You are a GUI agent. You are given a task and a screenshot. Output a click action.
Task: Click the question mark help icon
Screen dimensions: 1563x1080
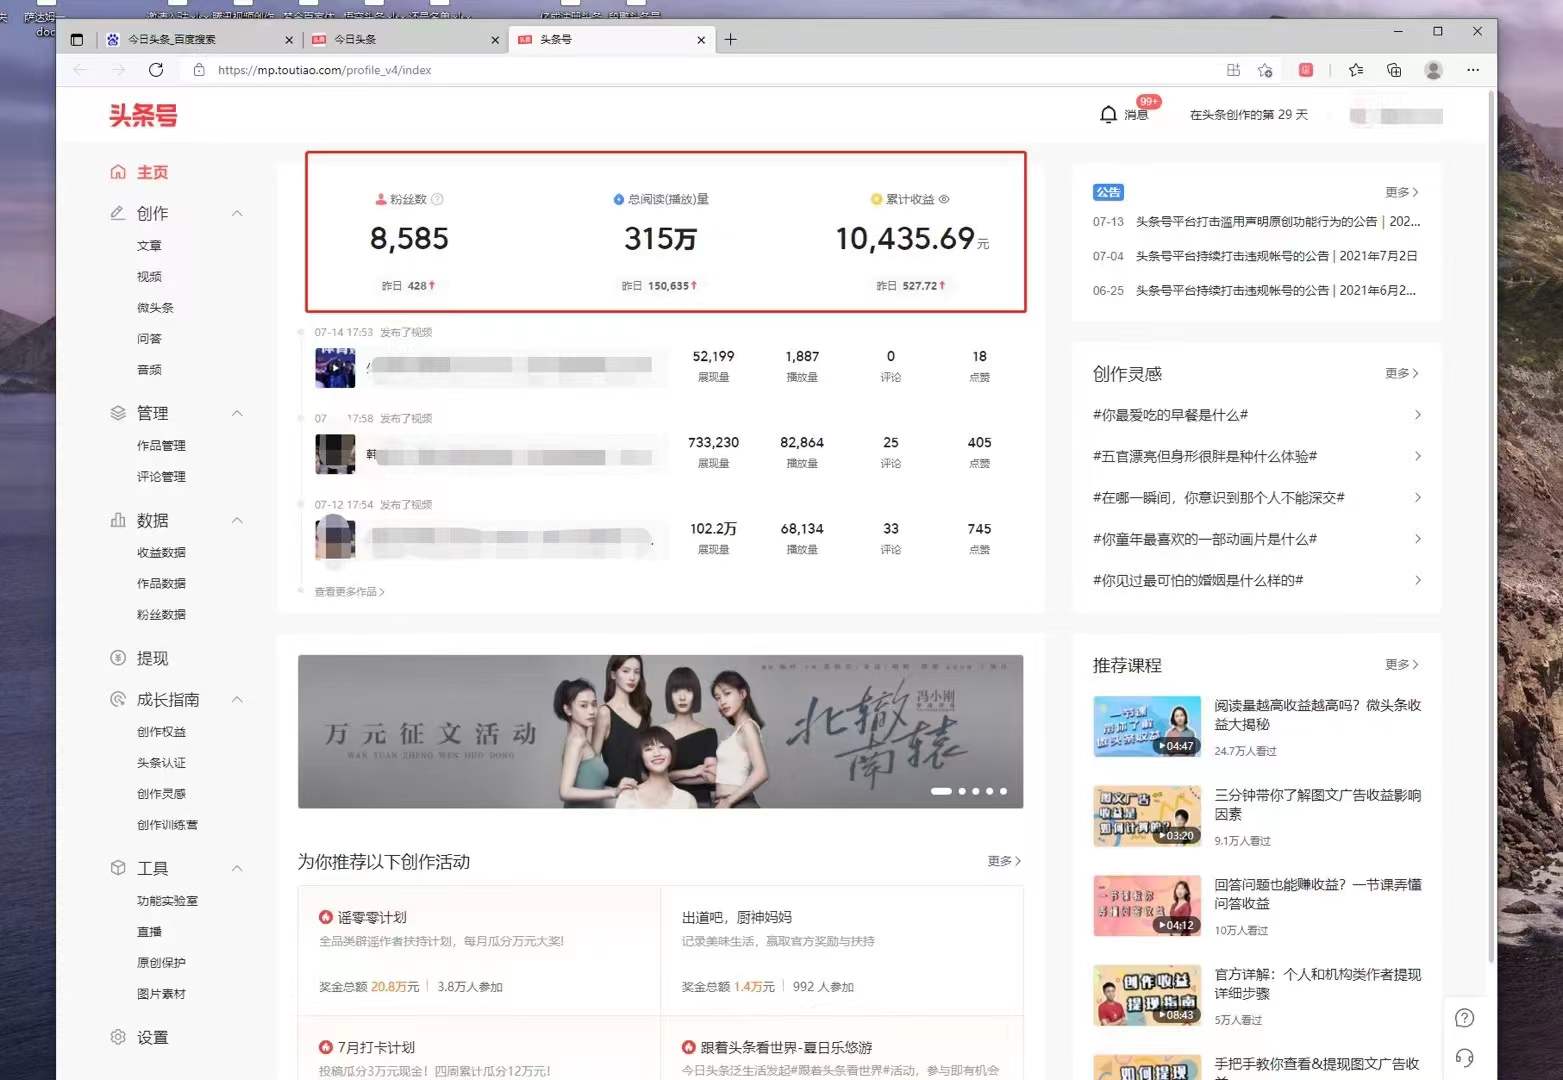1464,1018
